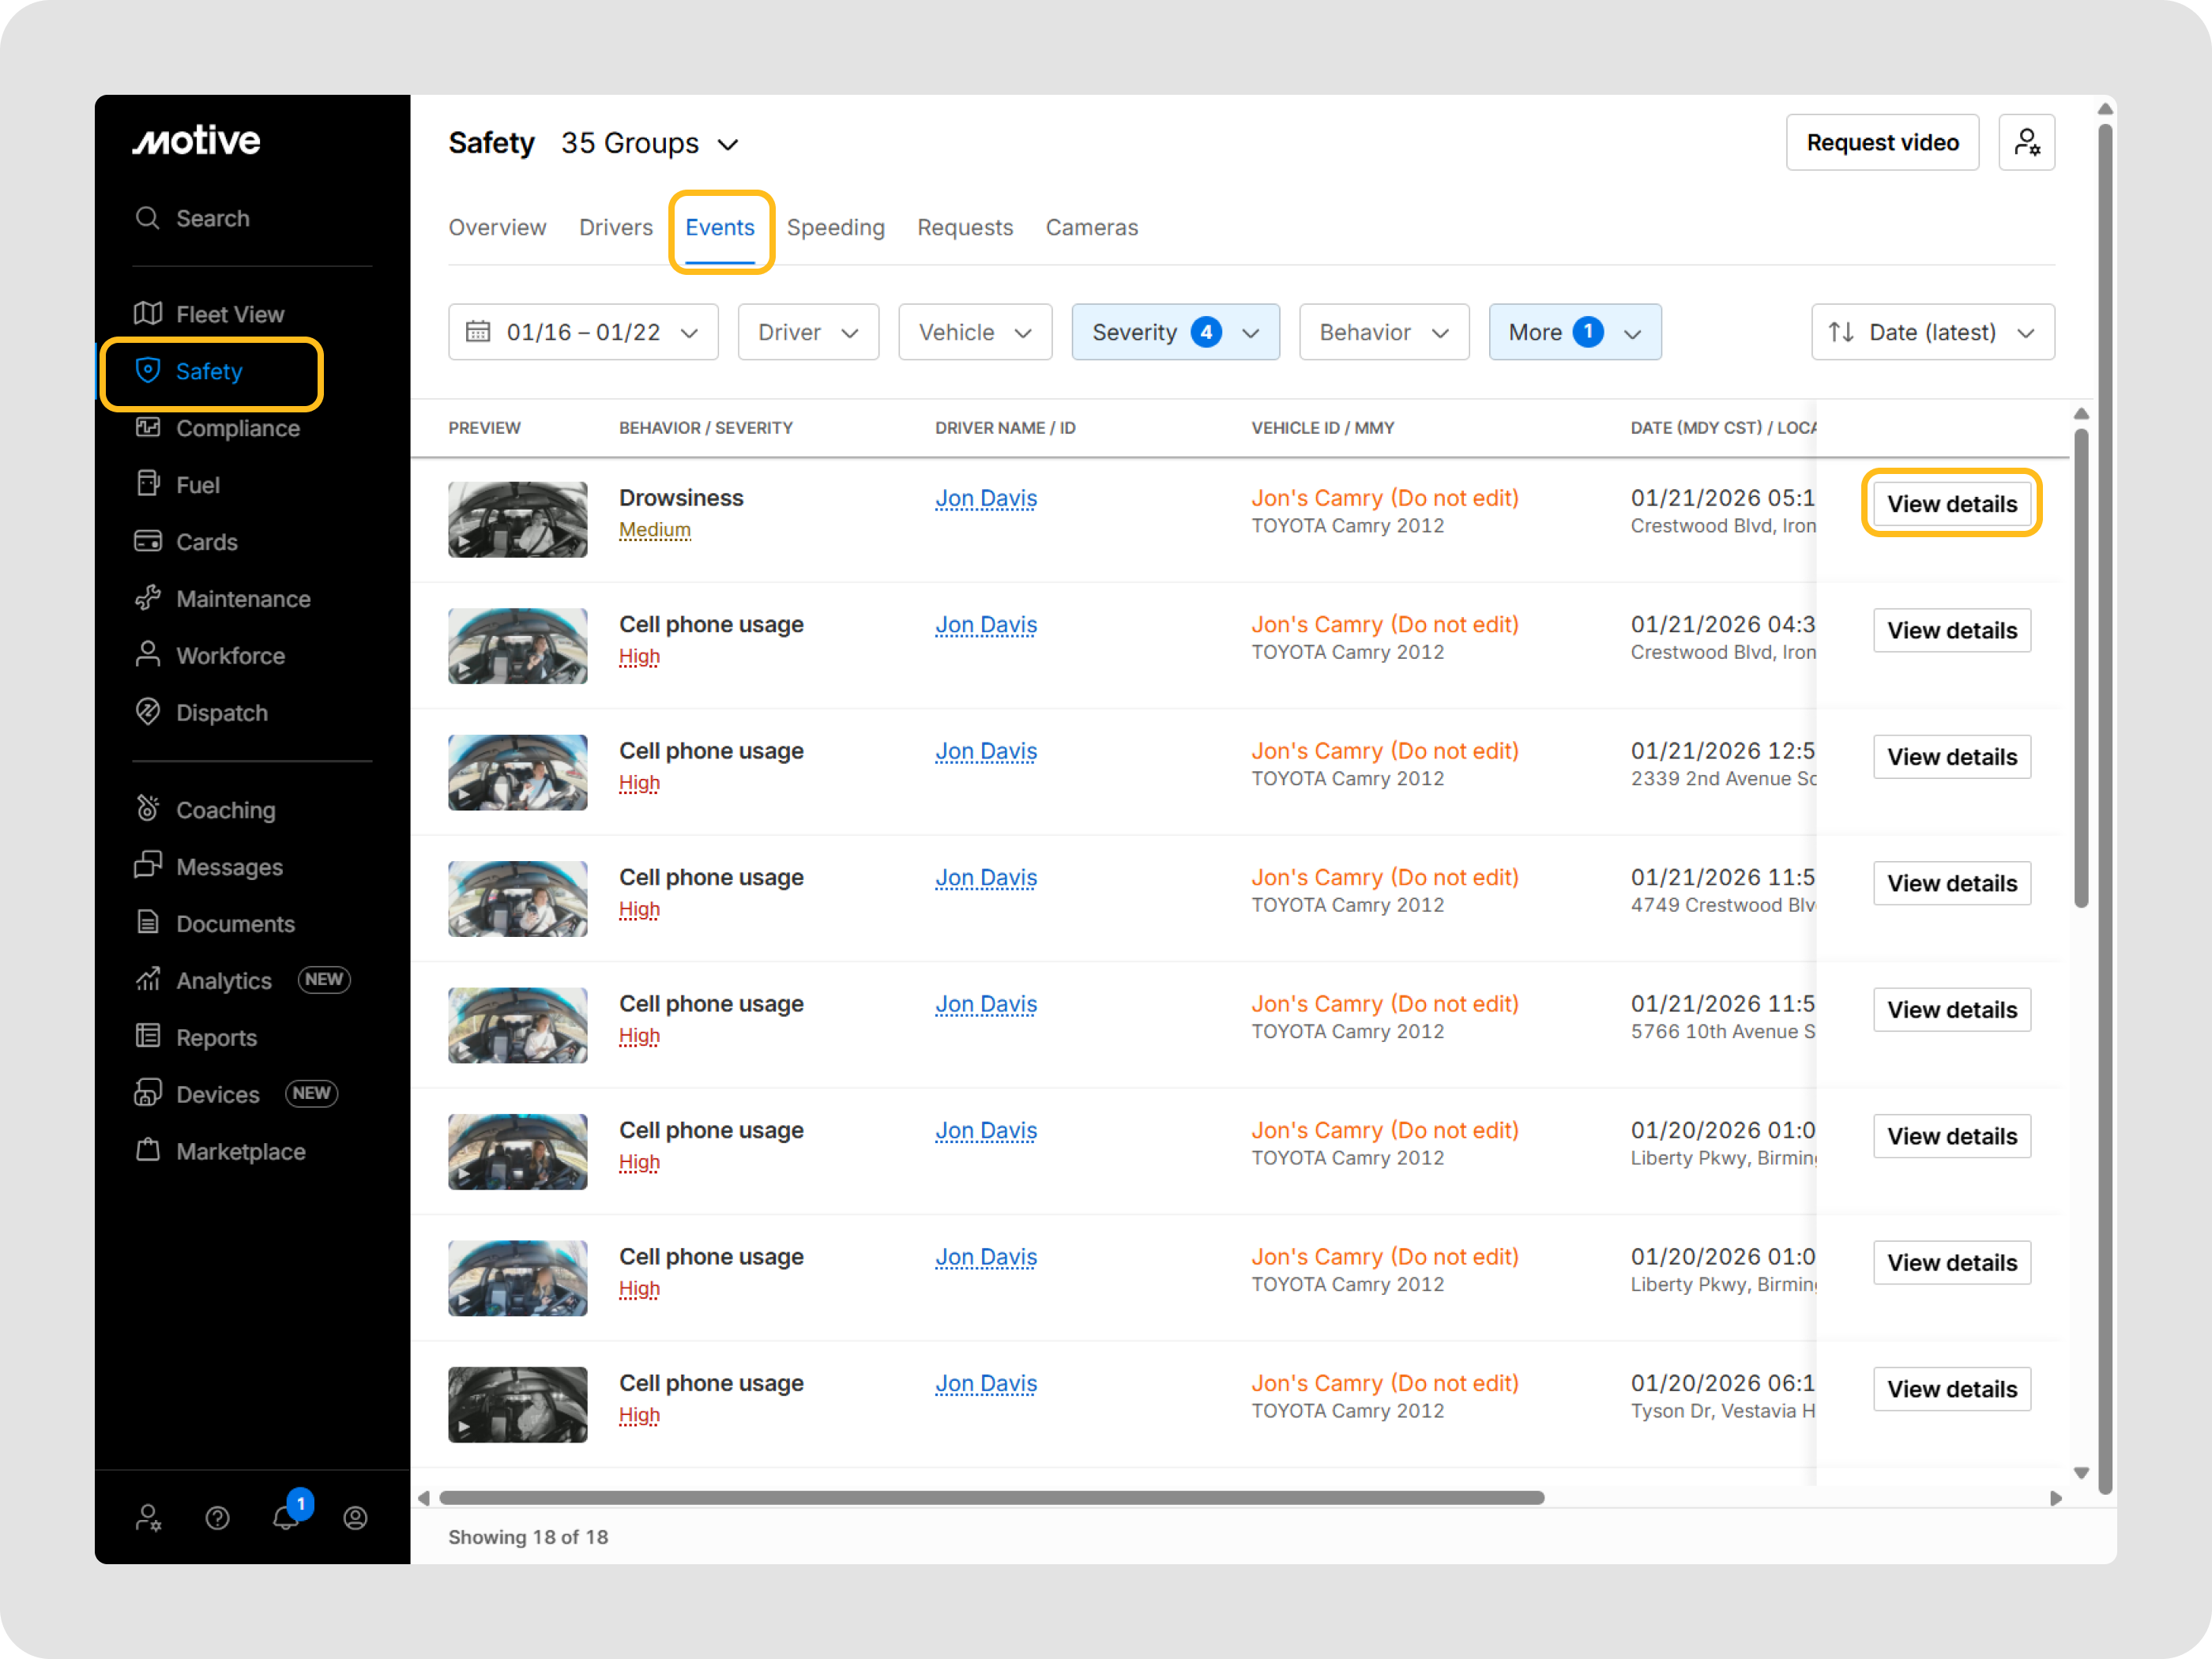Open the Dispatch panel
Viewport: 2212px width, 1659px height.
pyautogui.click(x=221, y=712)
